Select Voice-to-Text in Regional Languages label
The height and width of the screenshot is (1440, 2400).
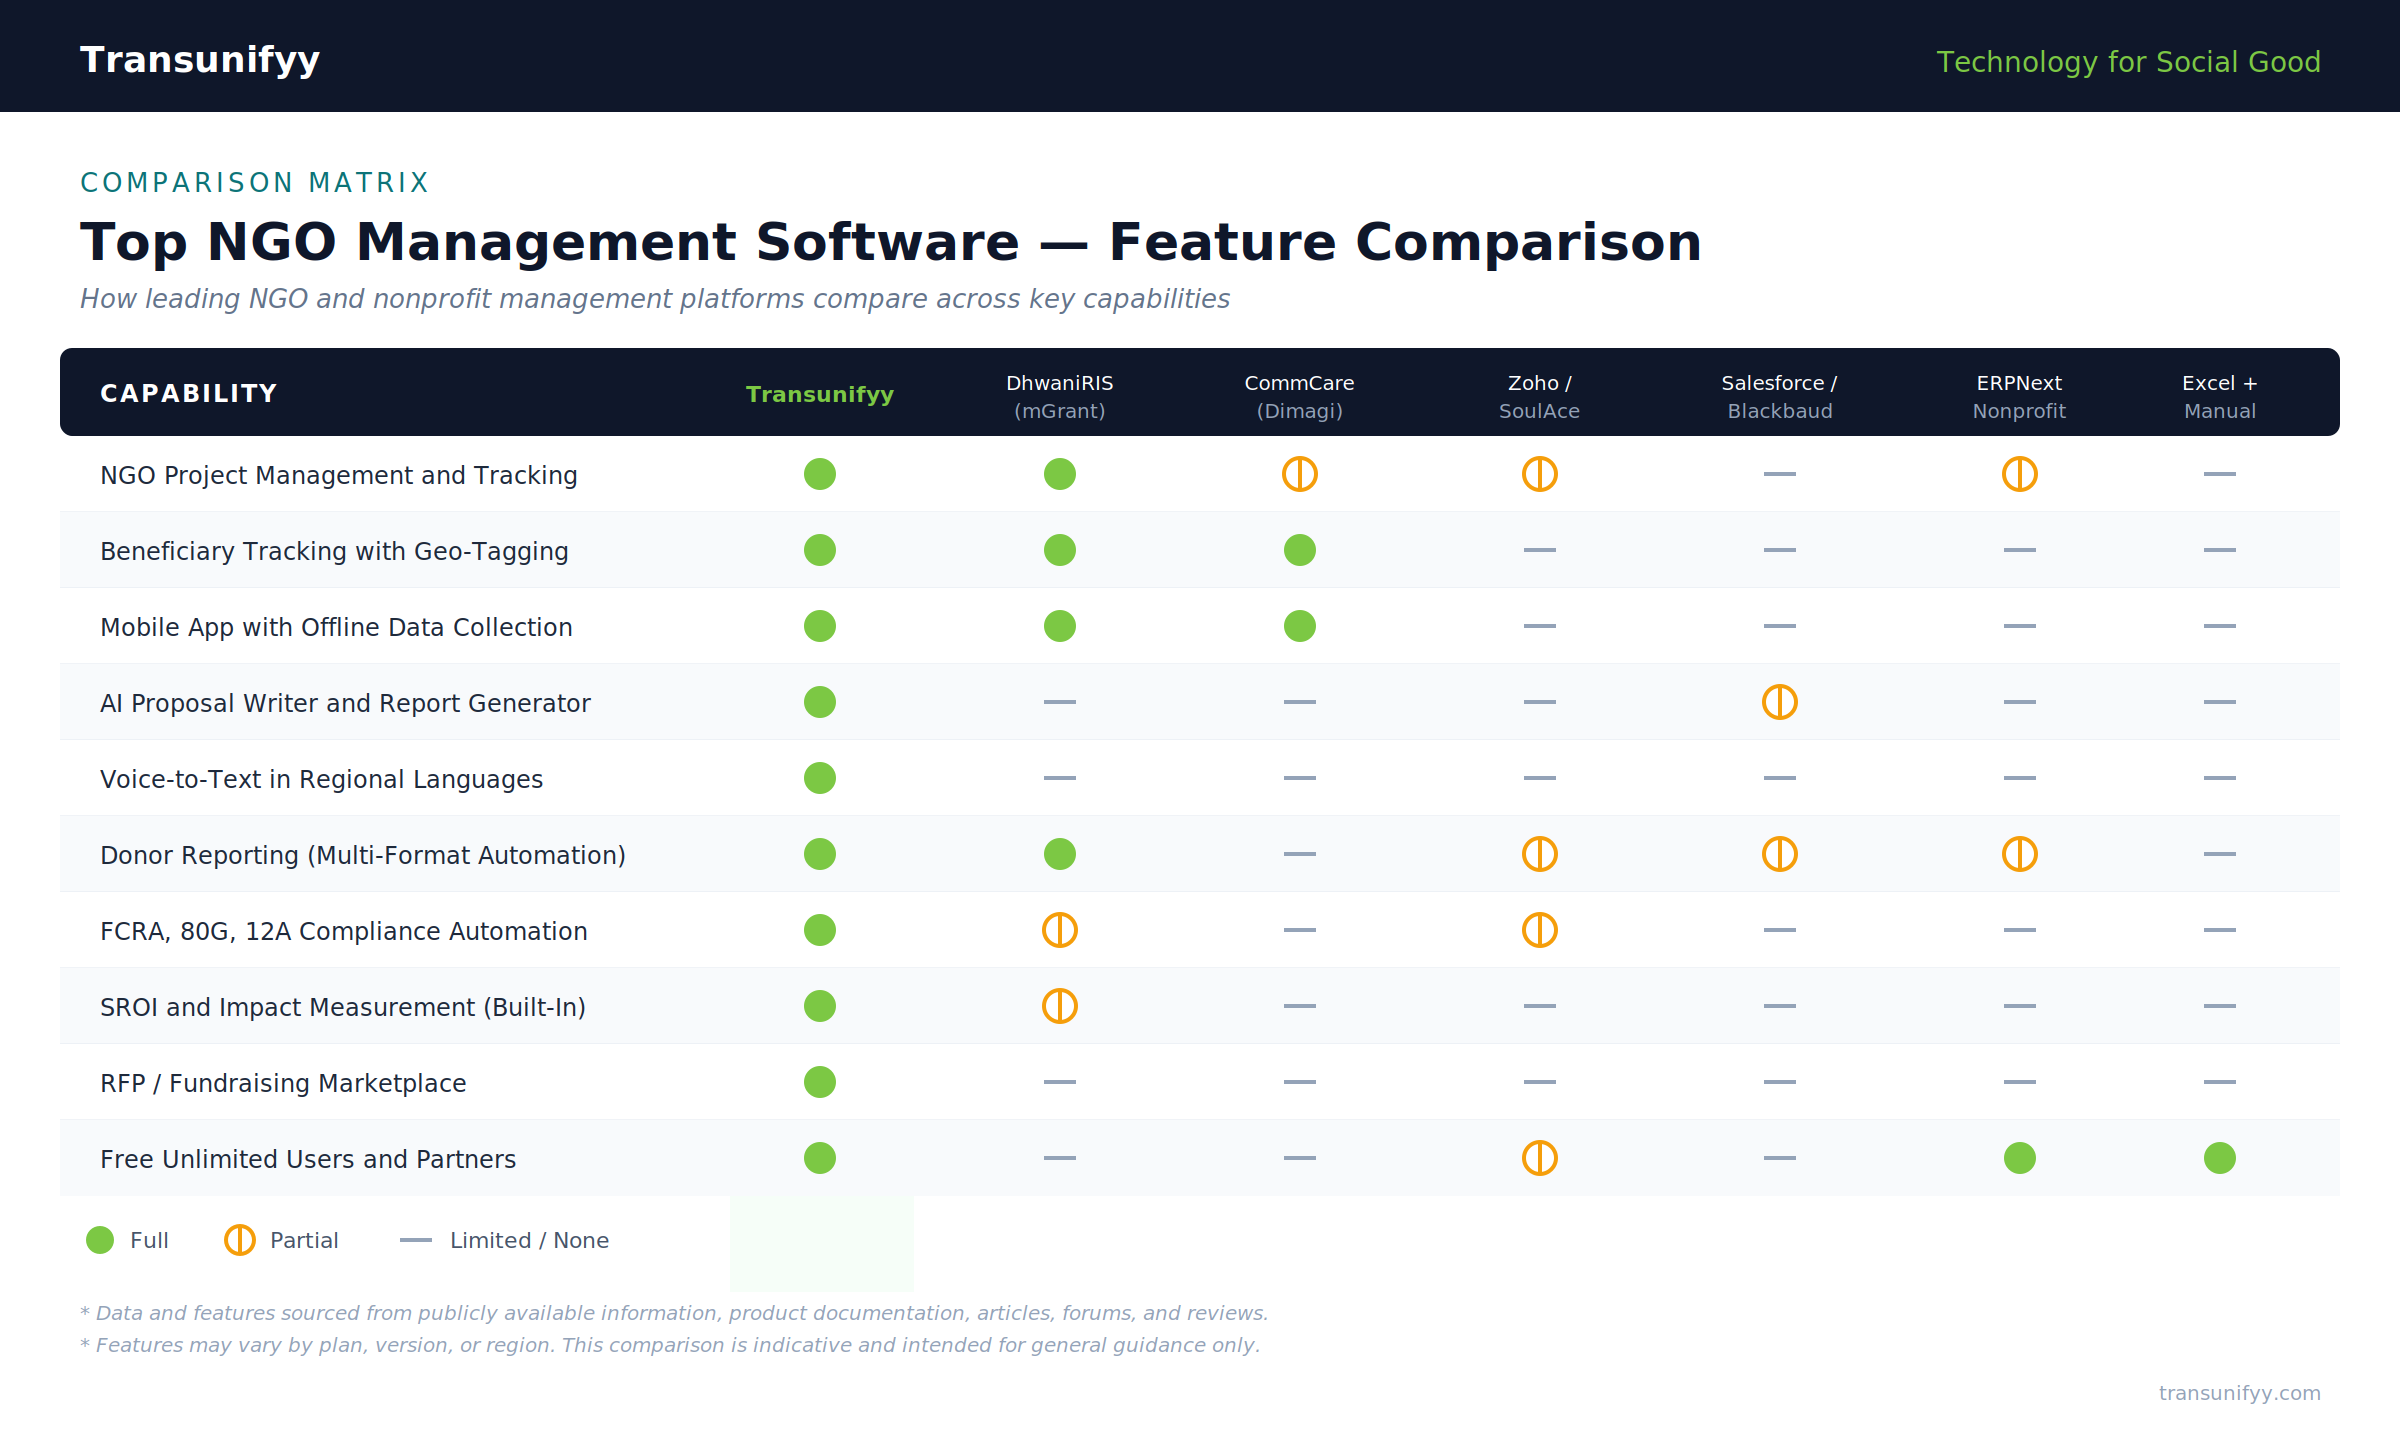321,779
